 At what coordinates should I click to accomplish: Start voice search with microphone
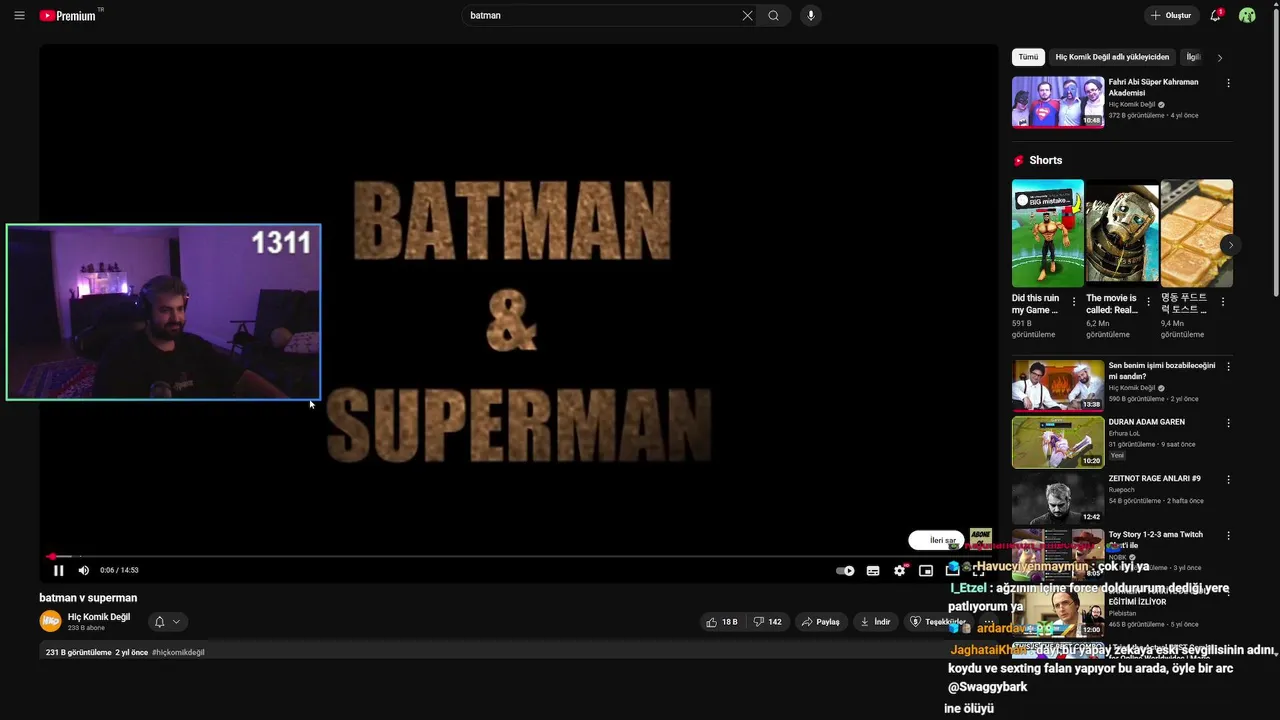(811, 15)
